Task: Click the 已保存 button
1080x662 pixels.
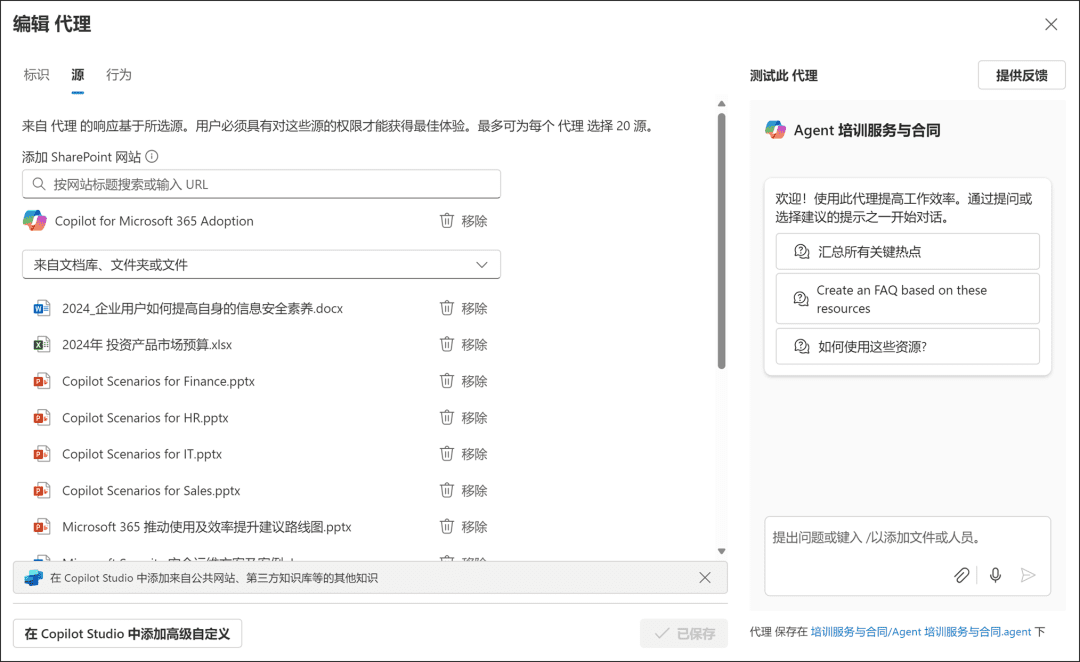Action: click(x=684, y=633)
